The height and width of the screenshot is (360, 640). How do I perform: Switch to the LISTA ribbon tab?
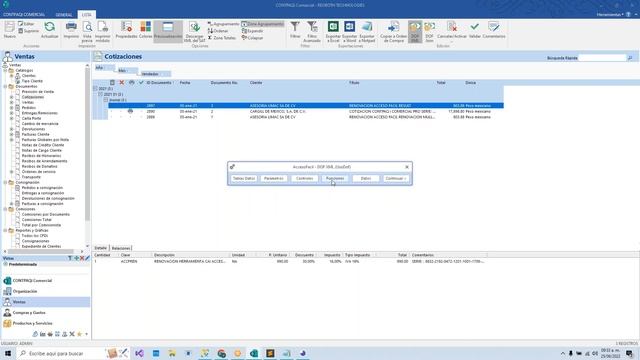[87, 15]
